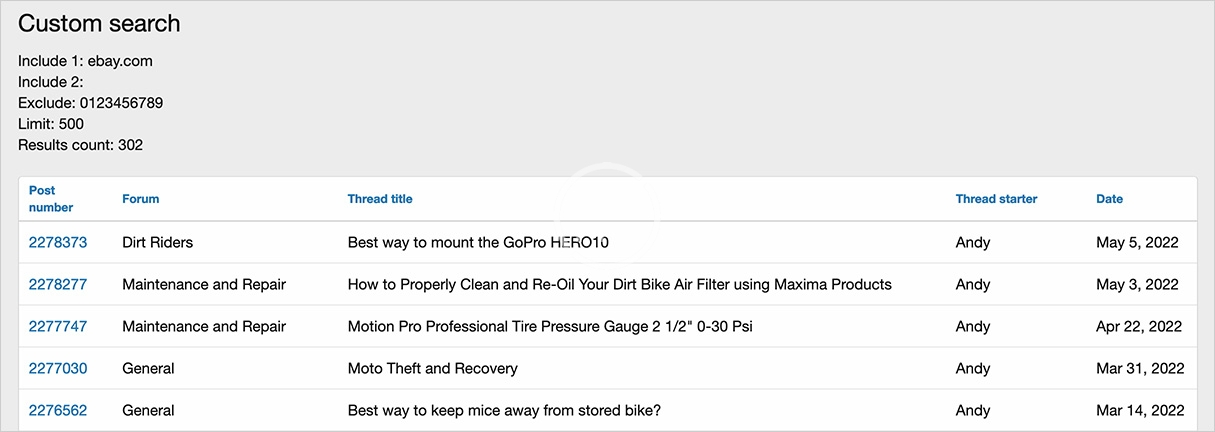
Task: Click the May 5, 2022 date cell
Action: coord(1137,242)
